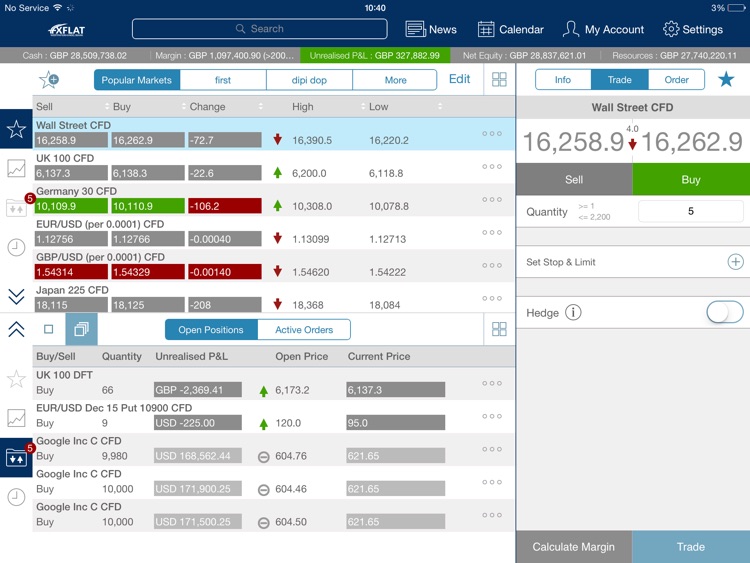This screenshot has height=563, width=750.
Task: Open the News section icon
Action: (x=415, y=29)
